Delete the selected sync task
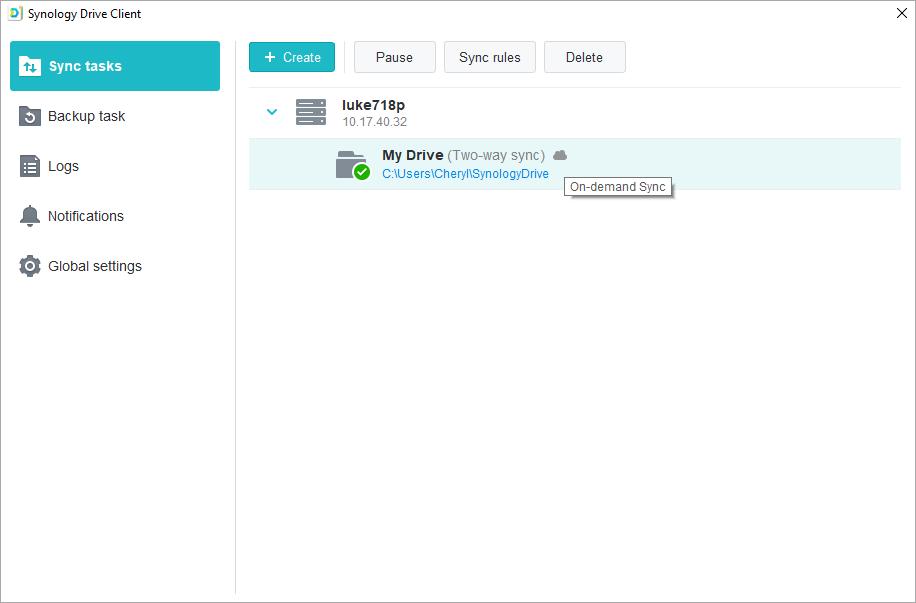This screenshot has width=916, height=603. click(585, 57)
